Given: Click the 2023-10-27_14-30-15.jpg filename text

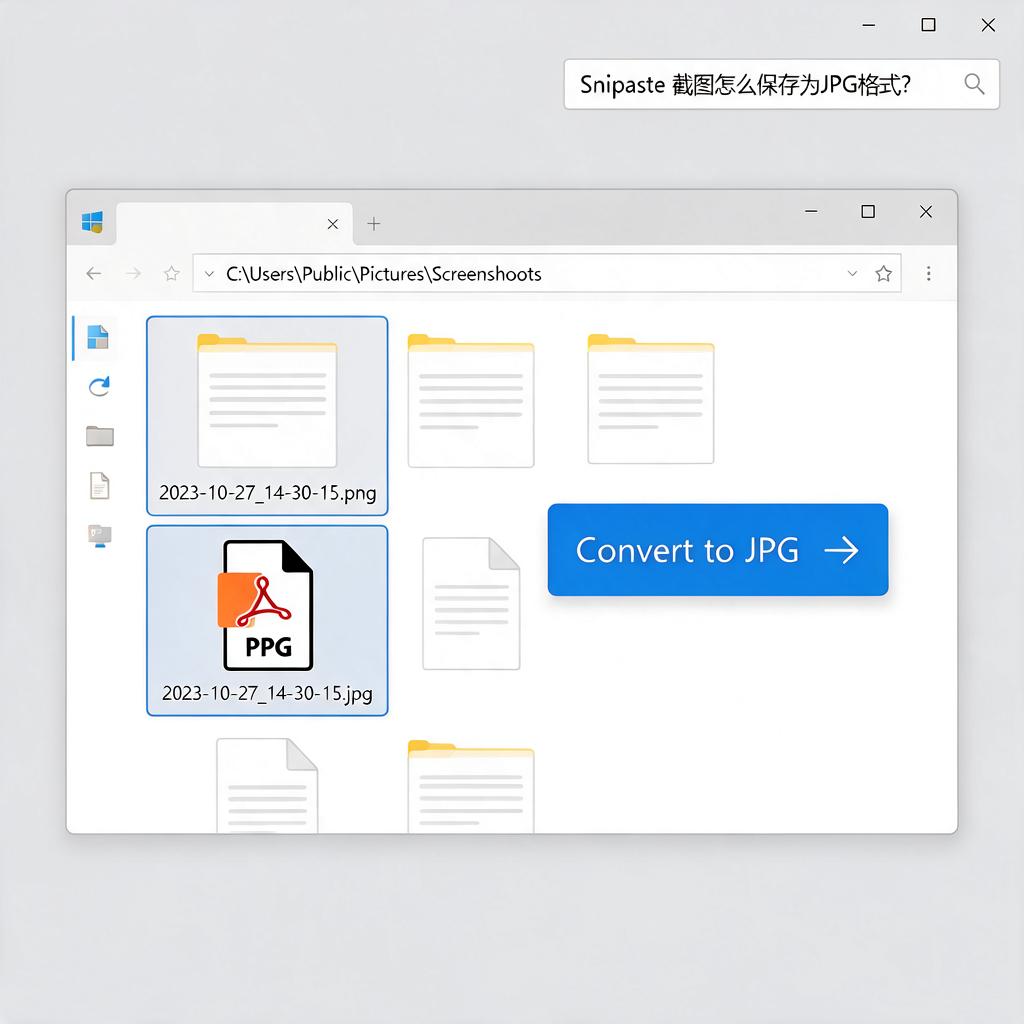Looking at the screenshot, I should click(267, 693).
